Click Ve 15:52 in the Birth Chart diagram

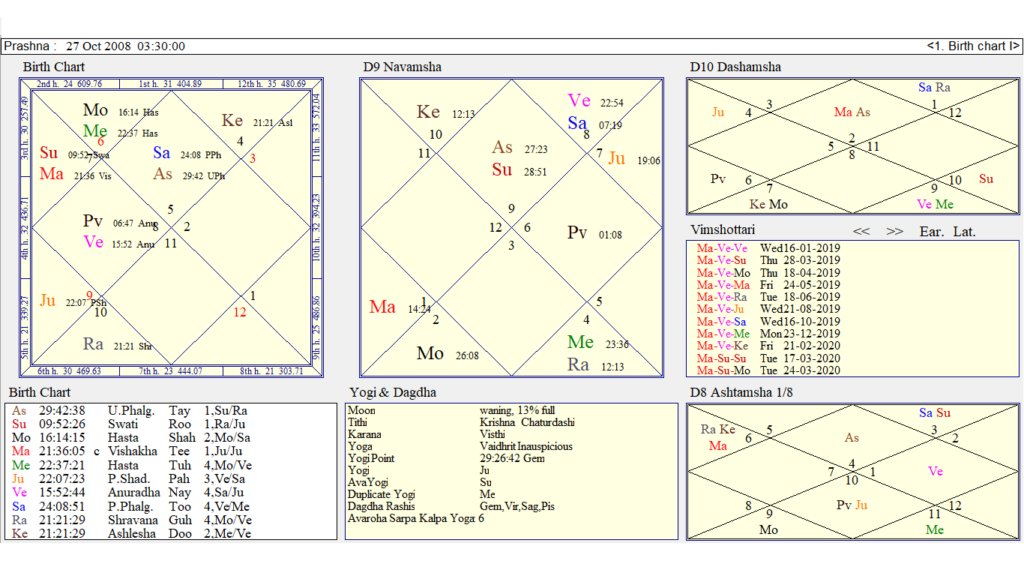(119, 243)
